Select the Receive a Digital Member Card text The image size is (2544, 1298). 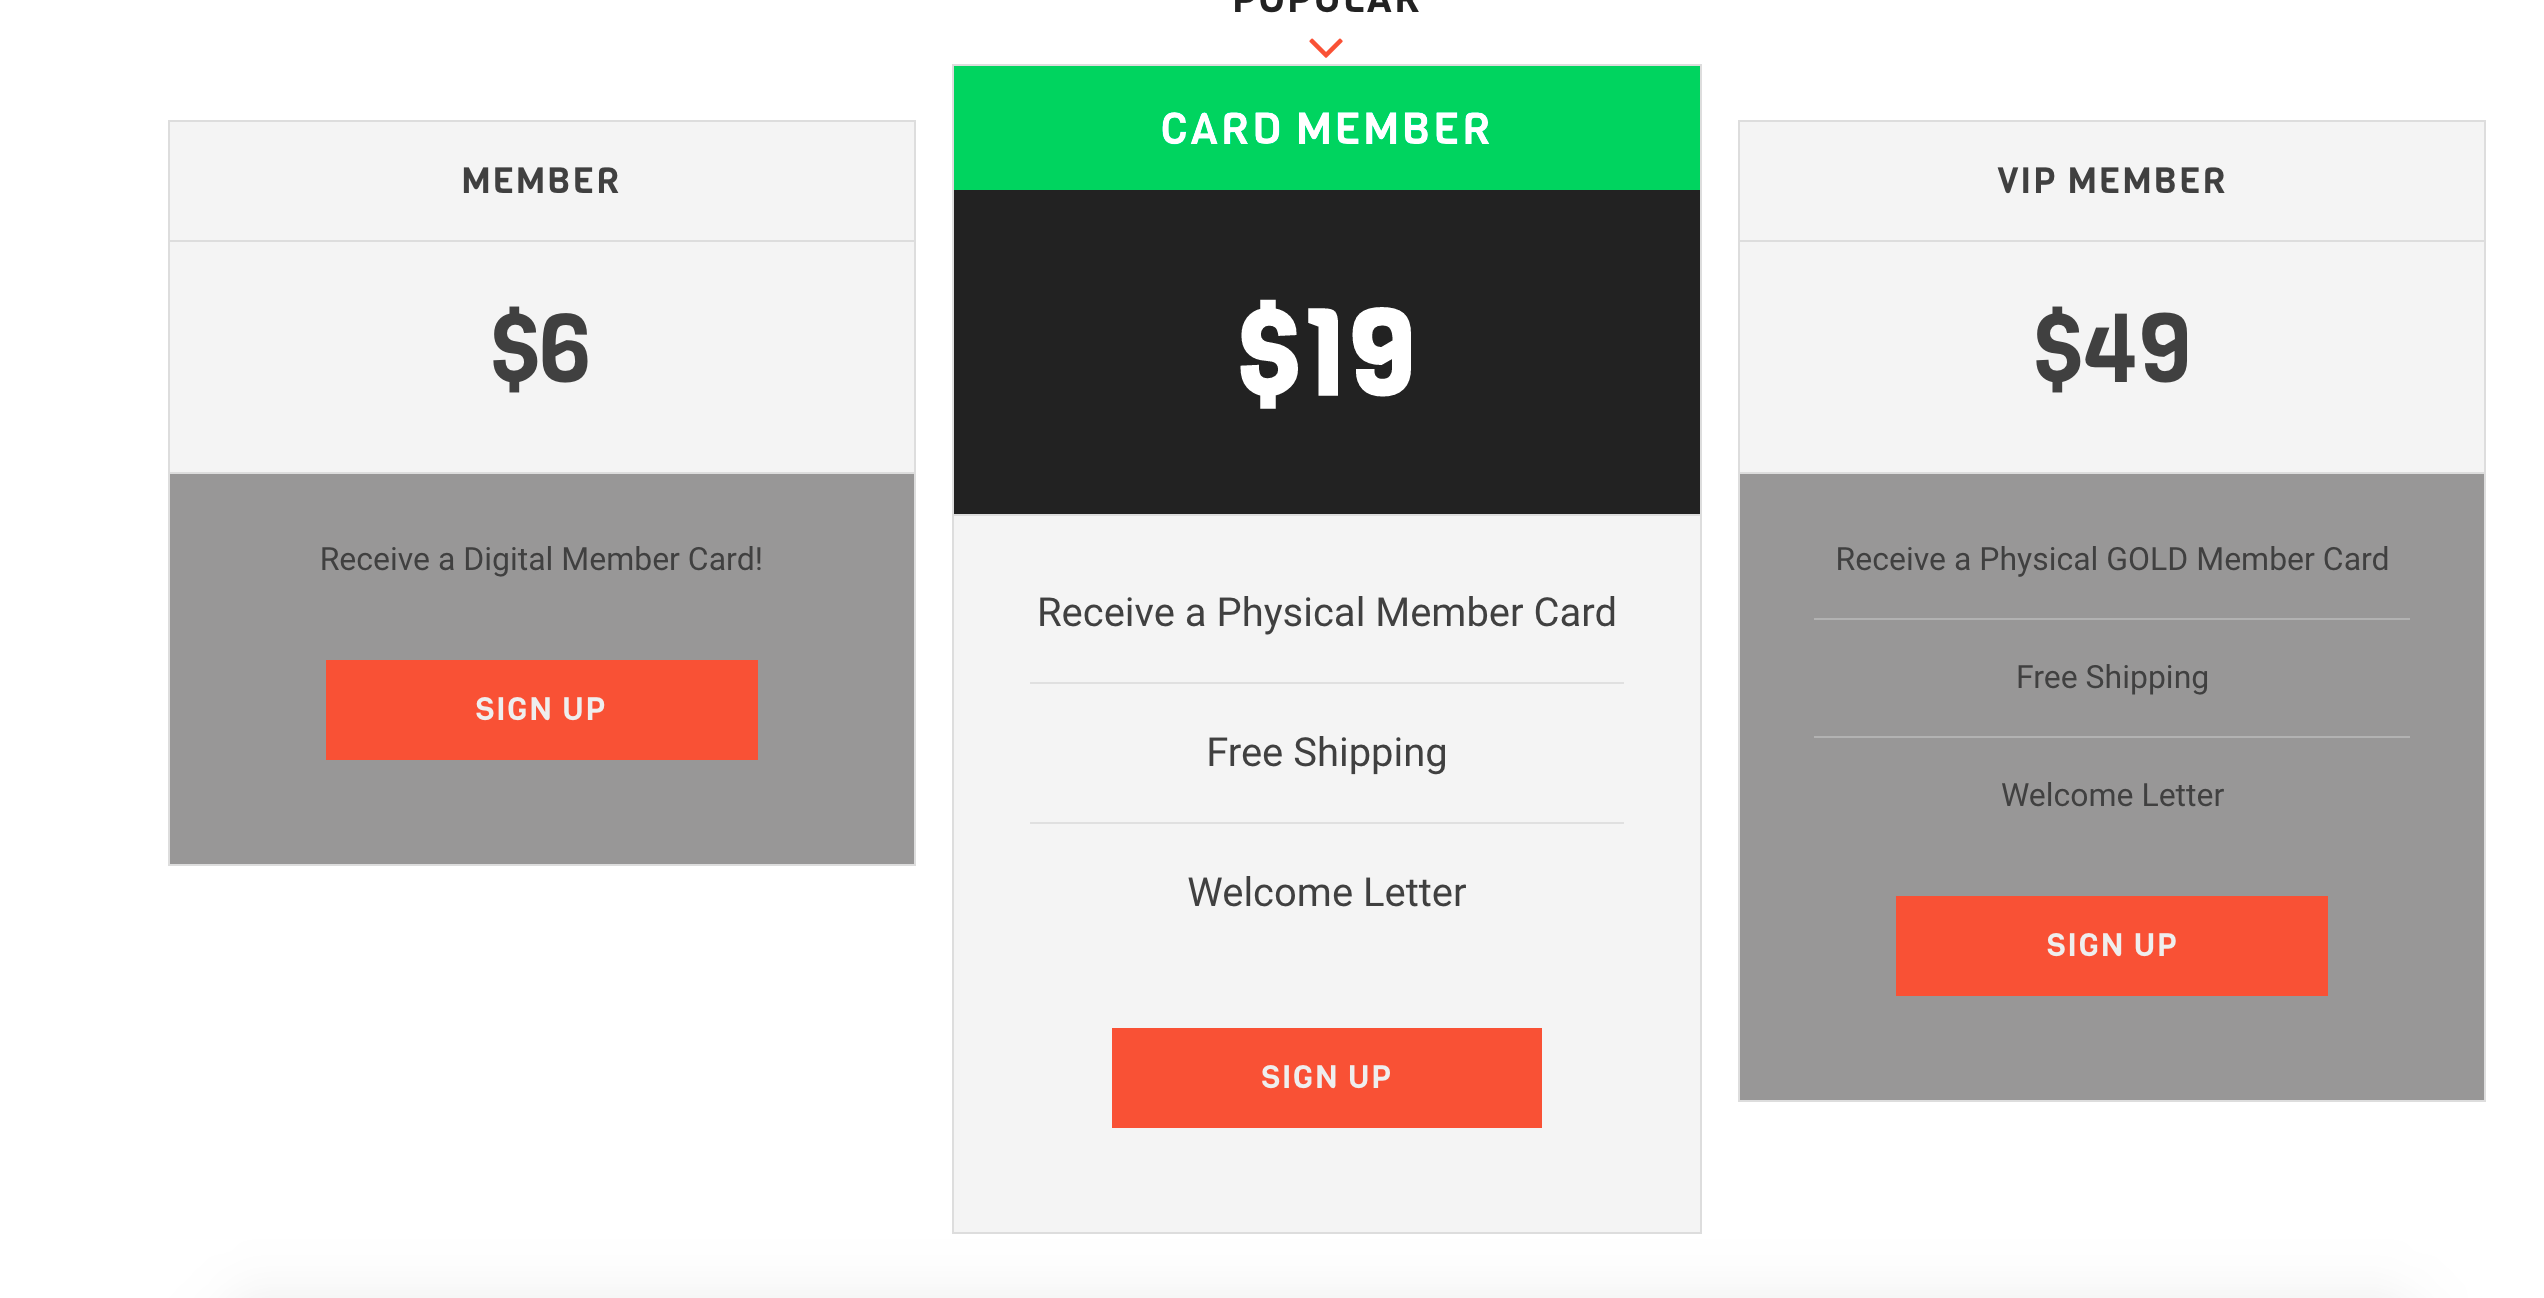pyautogui.click(x=541, y=559)
